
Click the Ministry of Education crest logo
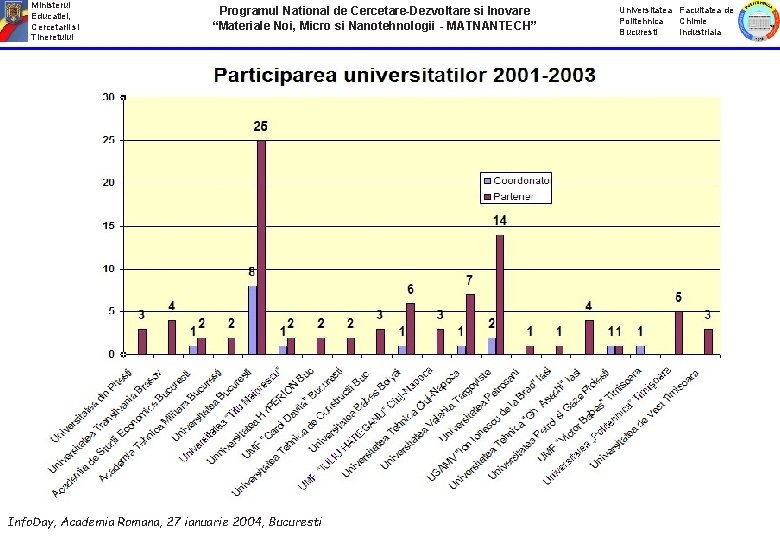point(14,20)
